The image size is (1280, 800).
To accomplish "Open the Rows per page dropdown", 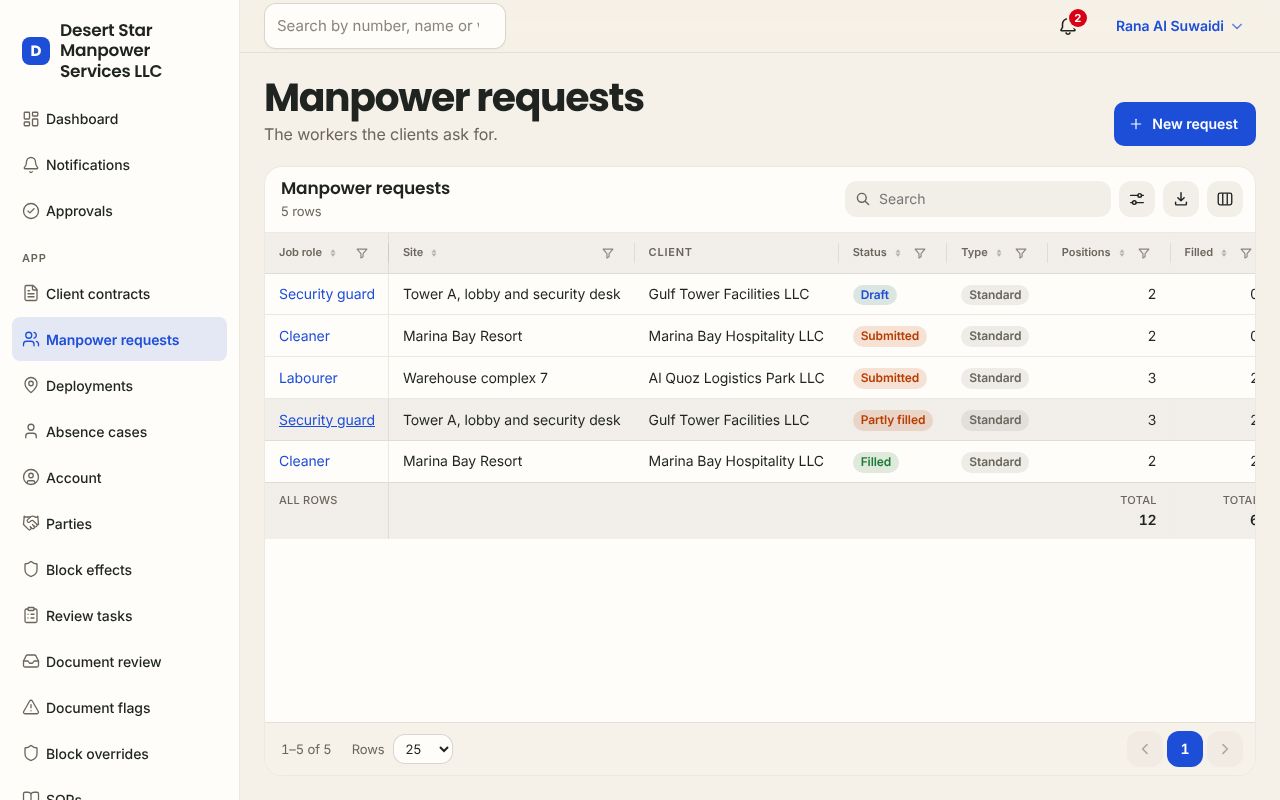I will pyautogui.click(x=423, y=749).
